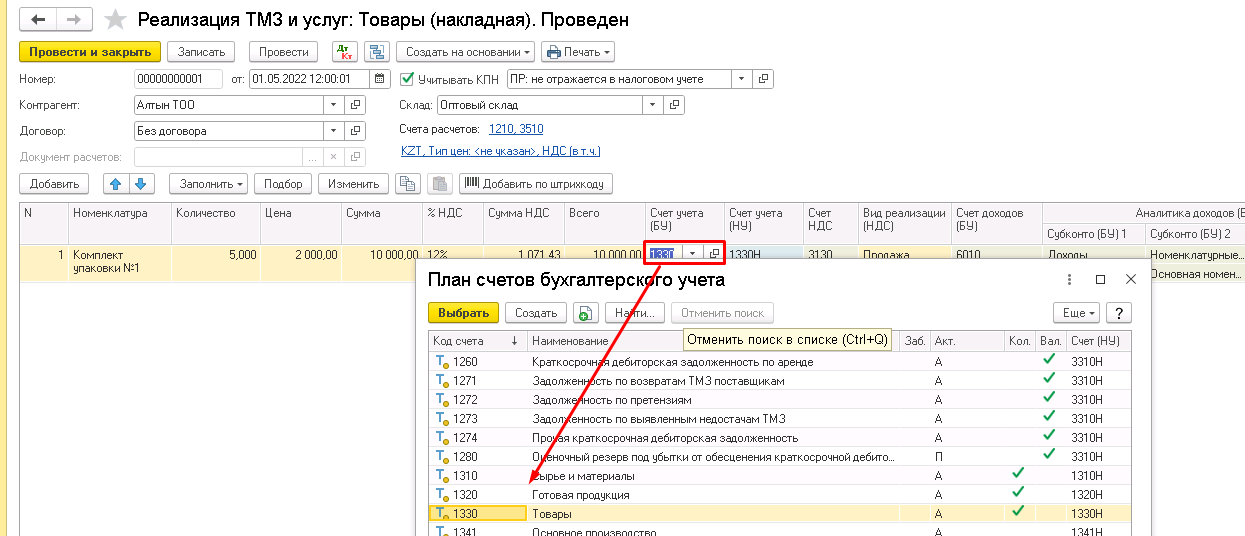Image resolution: width=1245 pixels, height=536 pixels.
Task: Expand the Счет учета (БУ) cell dropdown
Action: pos(692,254)
